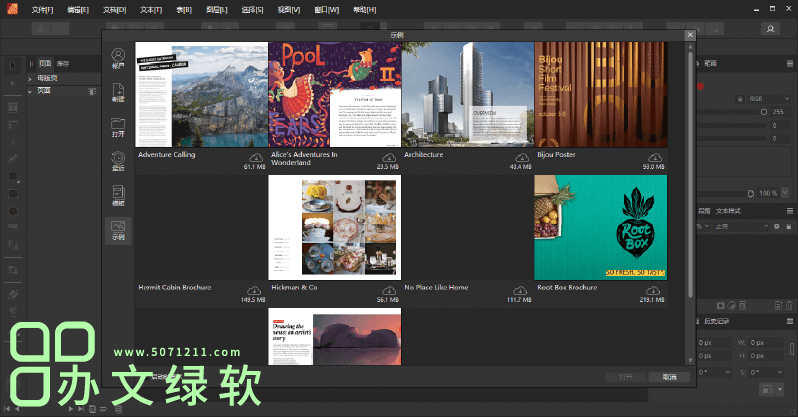This screenshot has width=798, height=418.
Task: Open the rotation 0° dropdown
Action: pyautogui.click(x=728, y=372)
